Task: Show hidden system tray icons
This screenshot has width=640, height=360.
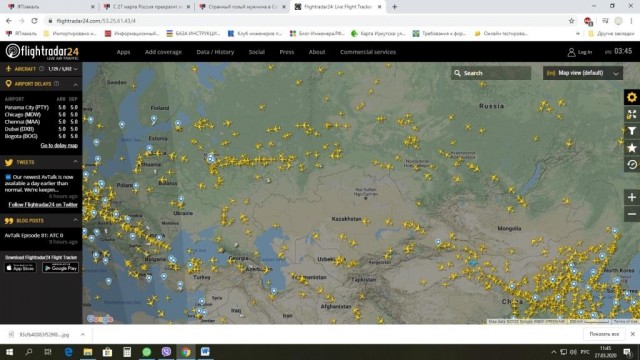Action: tap(553, 352)
